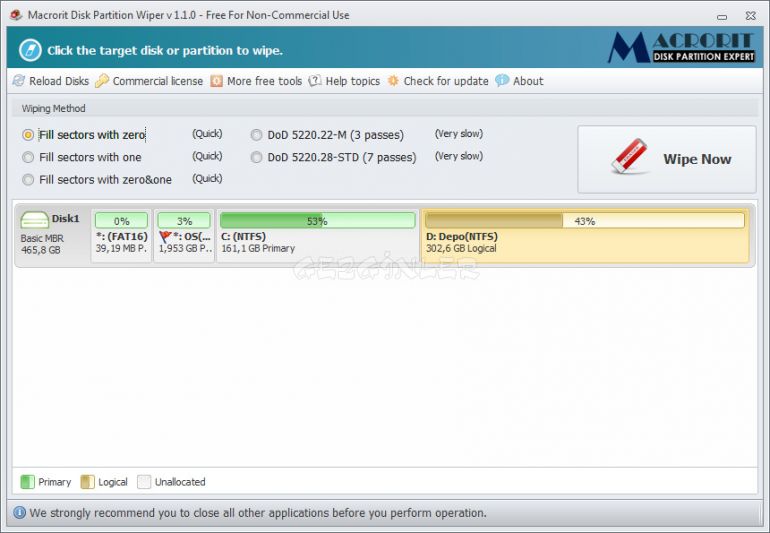Click the status bar recommendation message

tap(258, 513)
